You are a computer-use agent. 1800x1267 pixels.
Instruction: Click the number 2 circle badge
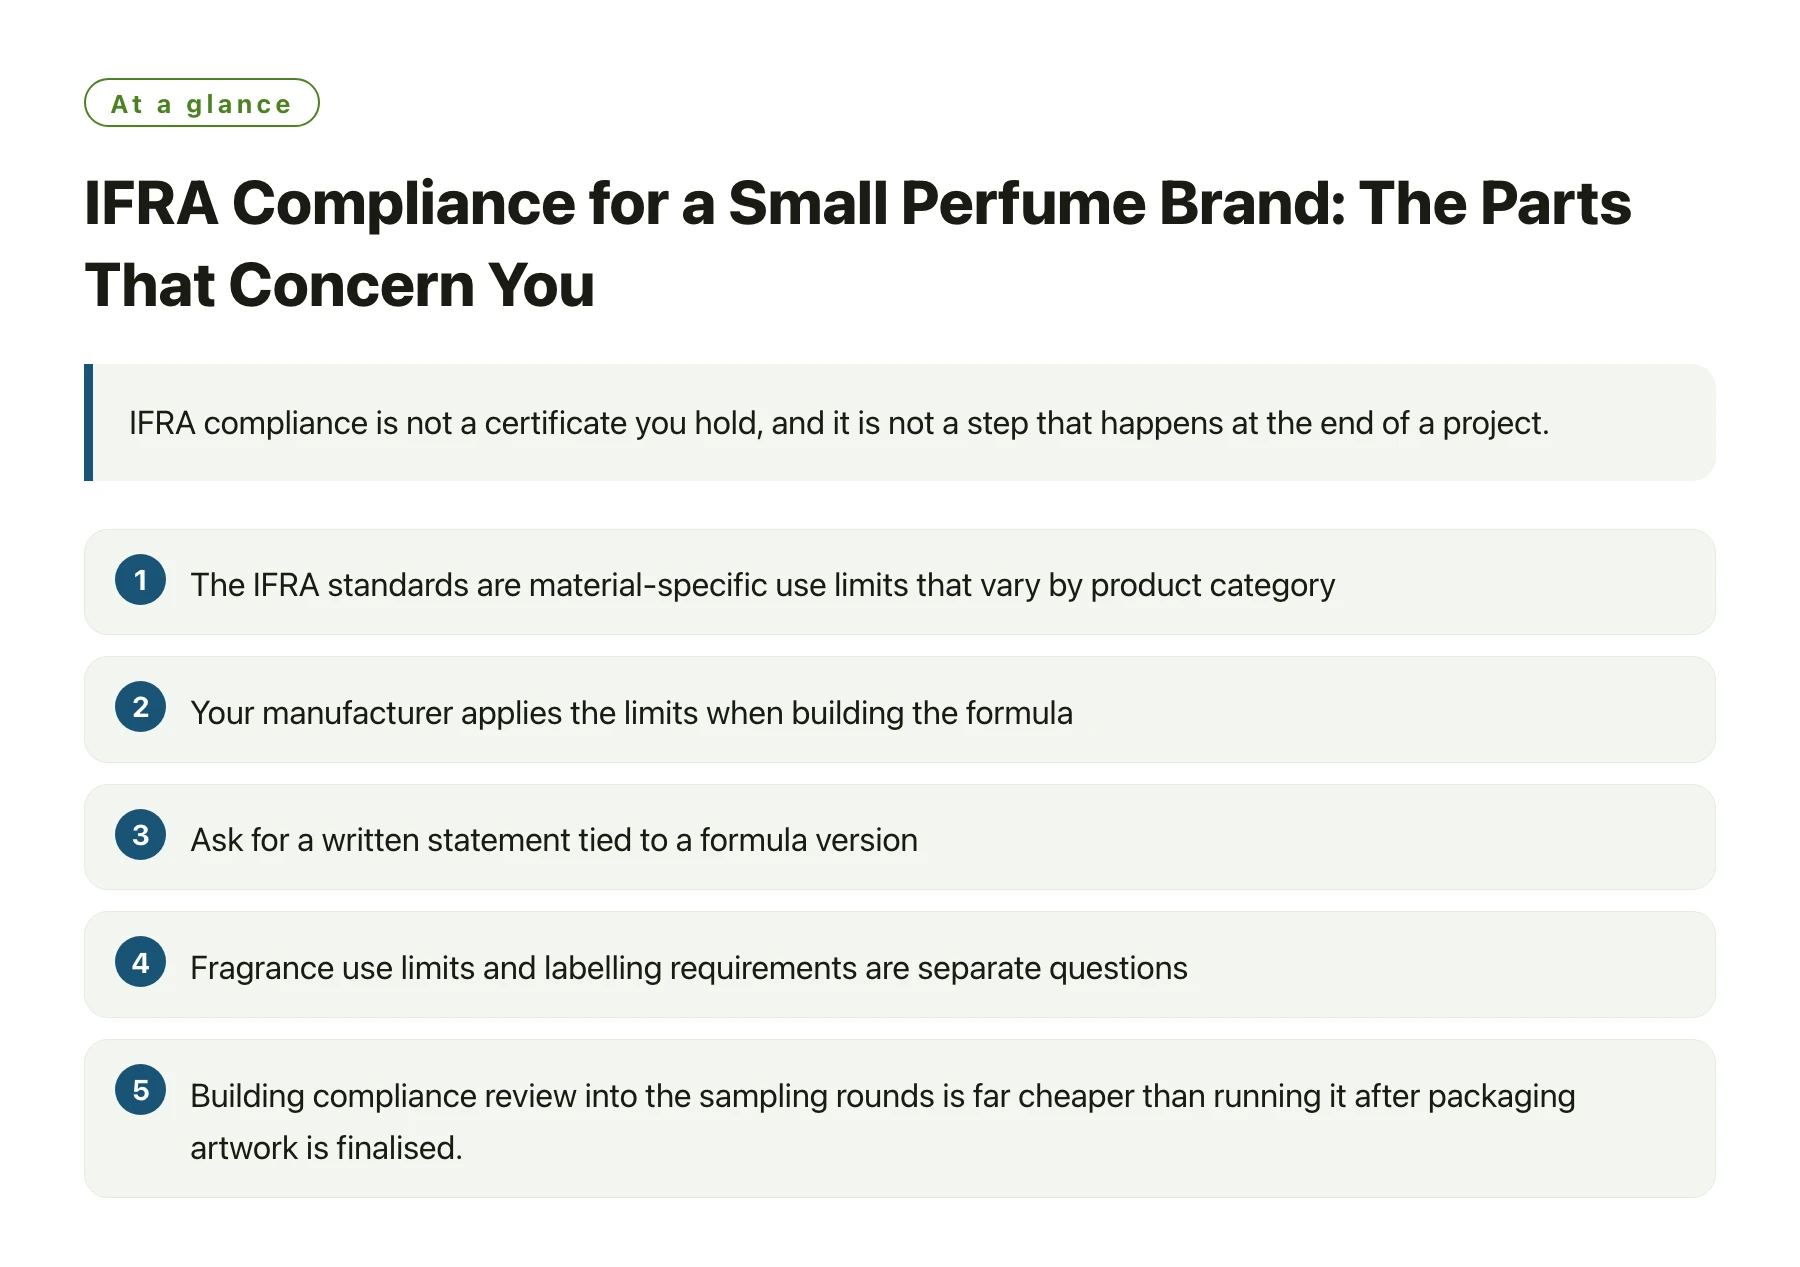[x=140, y=707]
